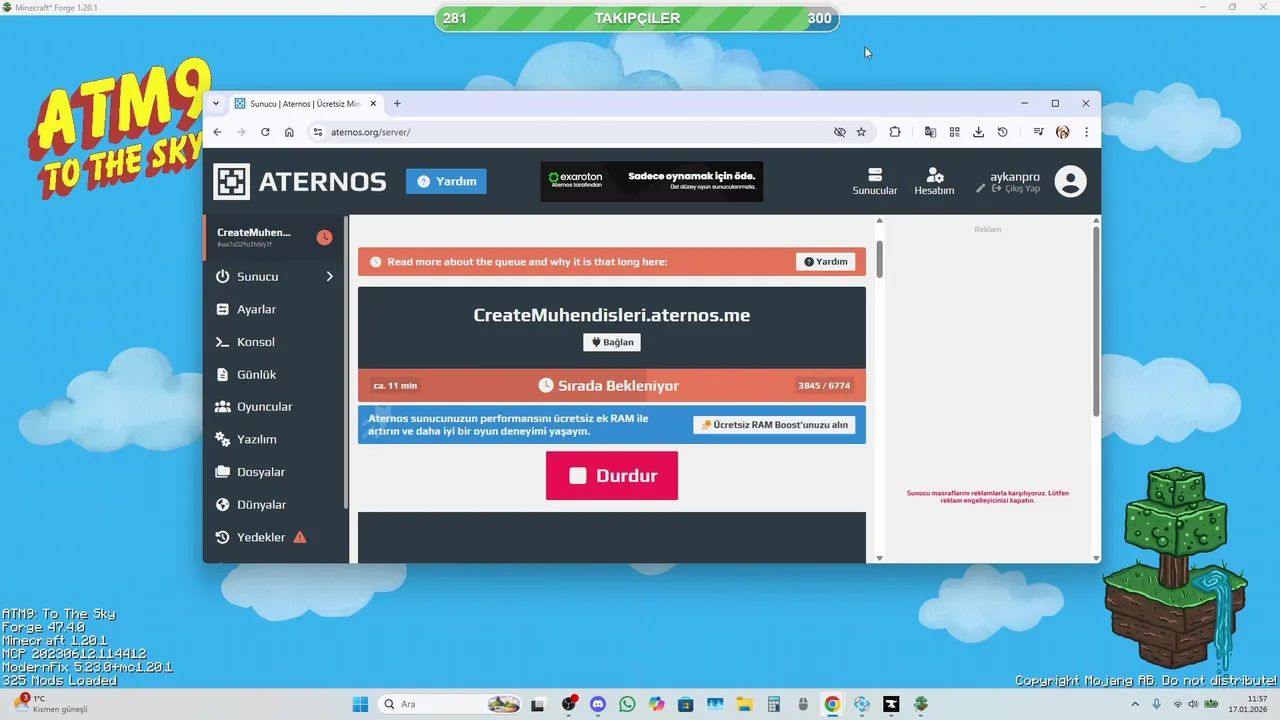The width and height of the screenshot is (1280, 720).
Task: Open OBS Studio from the taskbar
Action: coord(569,704)
